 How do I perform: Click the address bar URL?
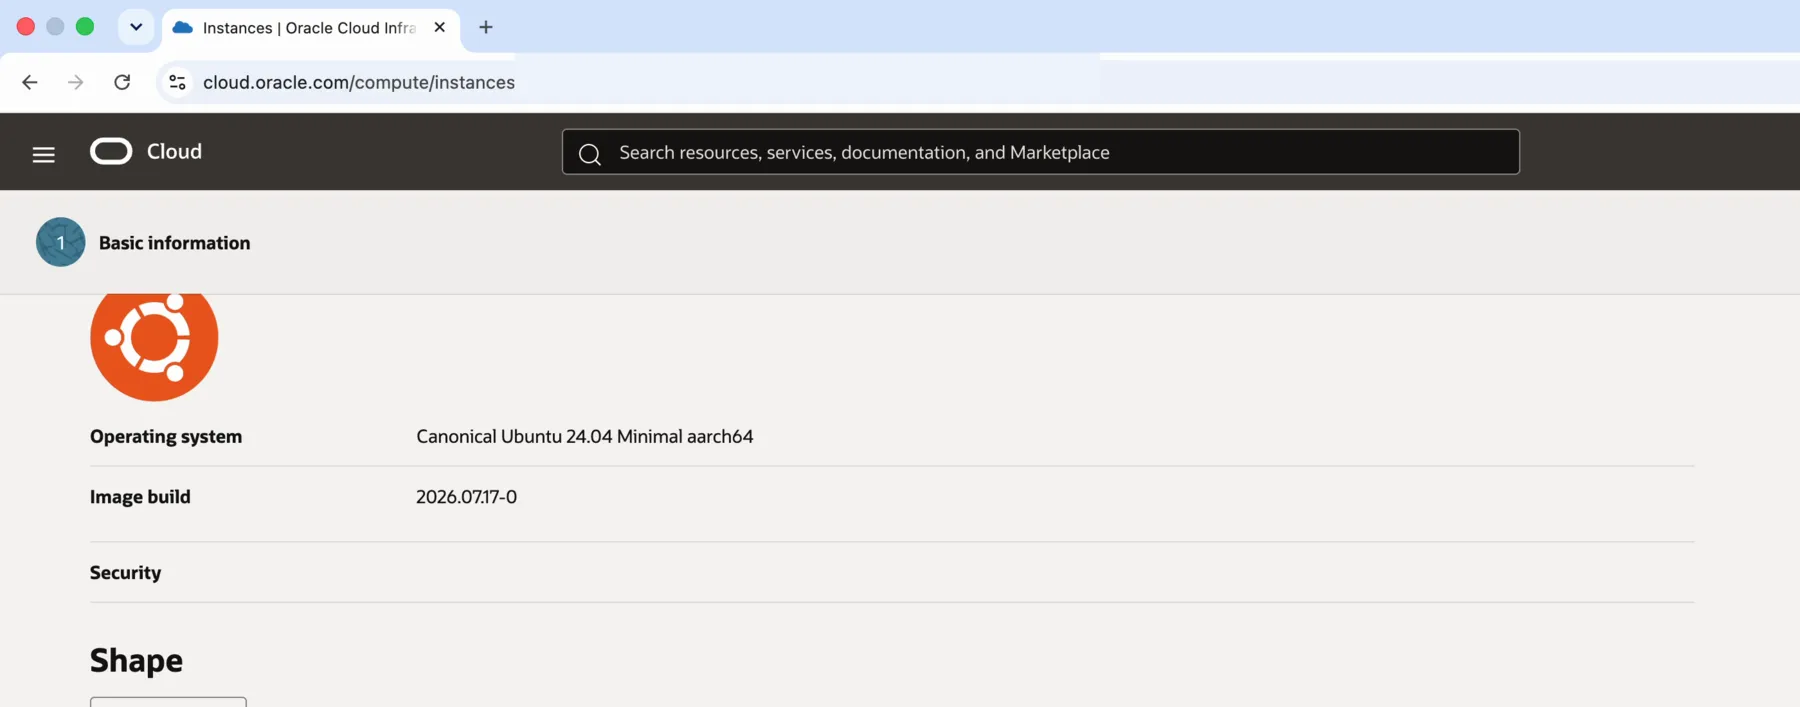point(359,82)
